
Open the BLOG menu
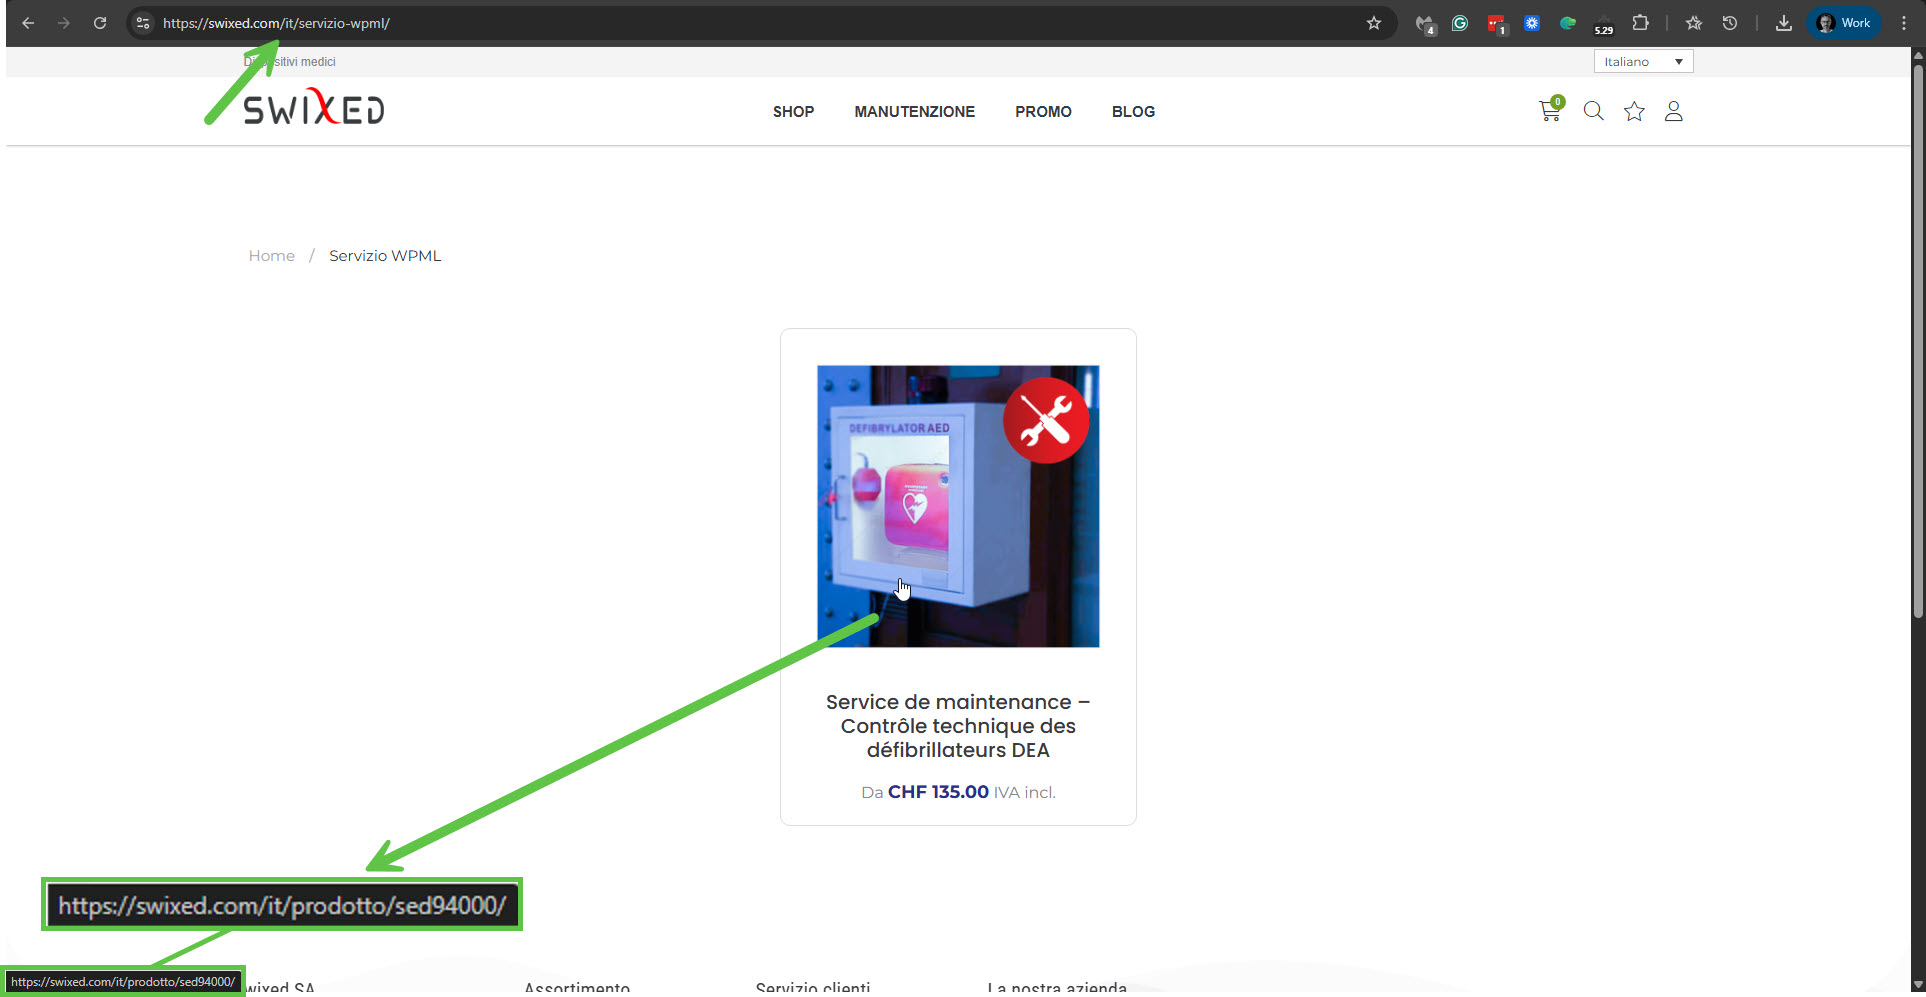tap(1133, 112)
